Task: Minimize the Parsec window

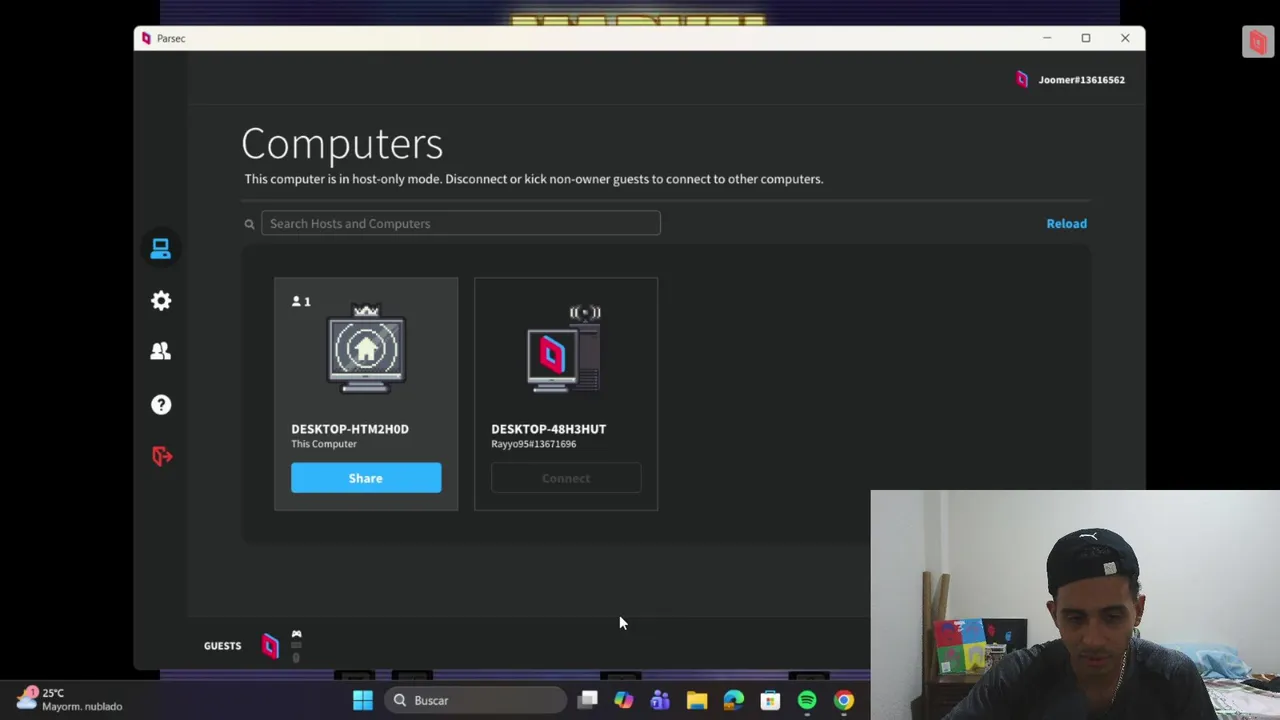Action: pyautogui.click(x=1047, y=38)
